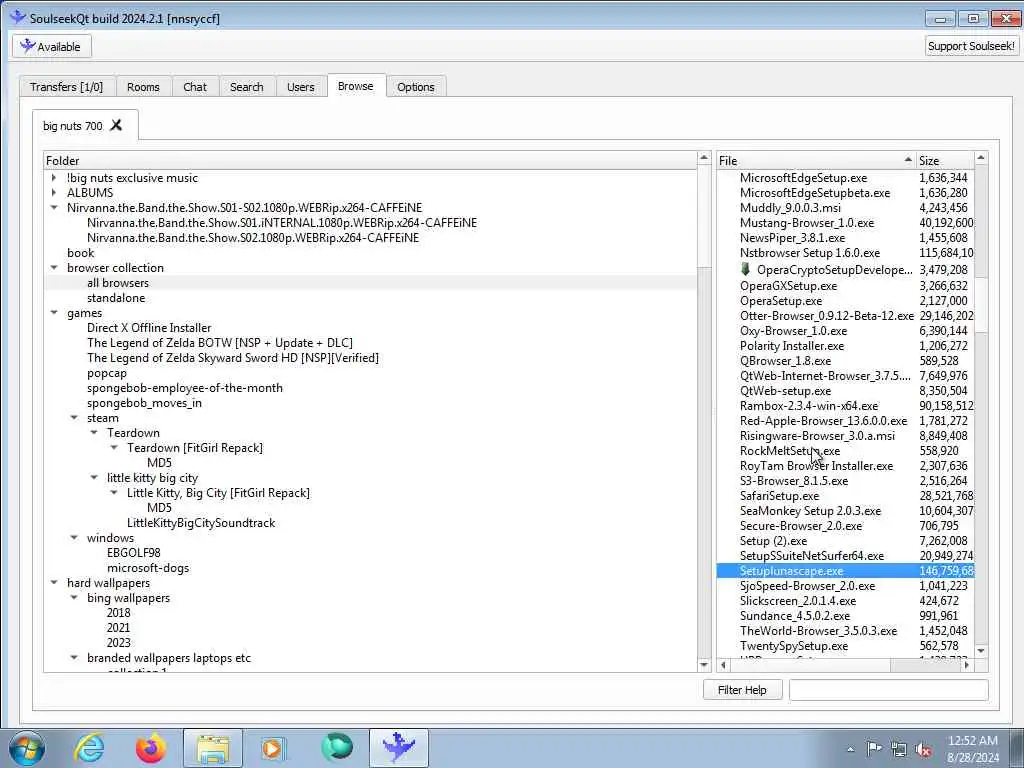Open Windows Start menu orb
This screenshot has width=1024, height=768.
coord(27,748)
